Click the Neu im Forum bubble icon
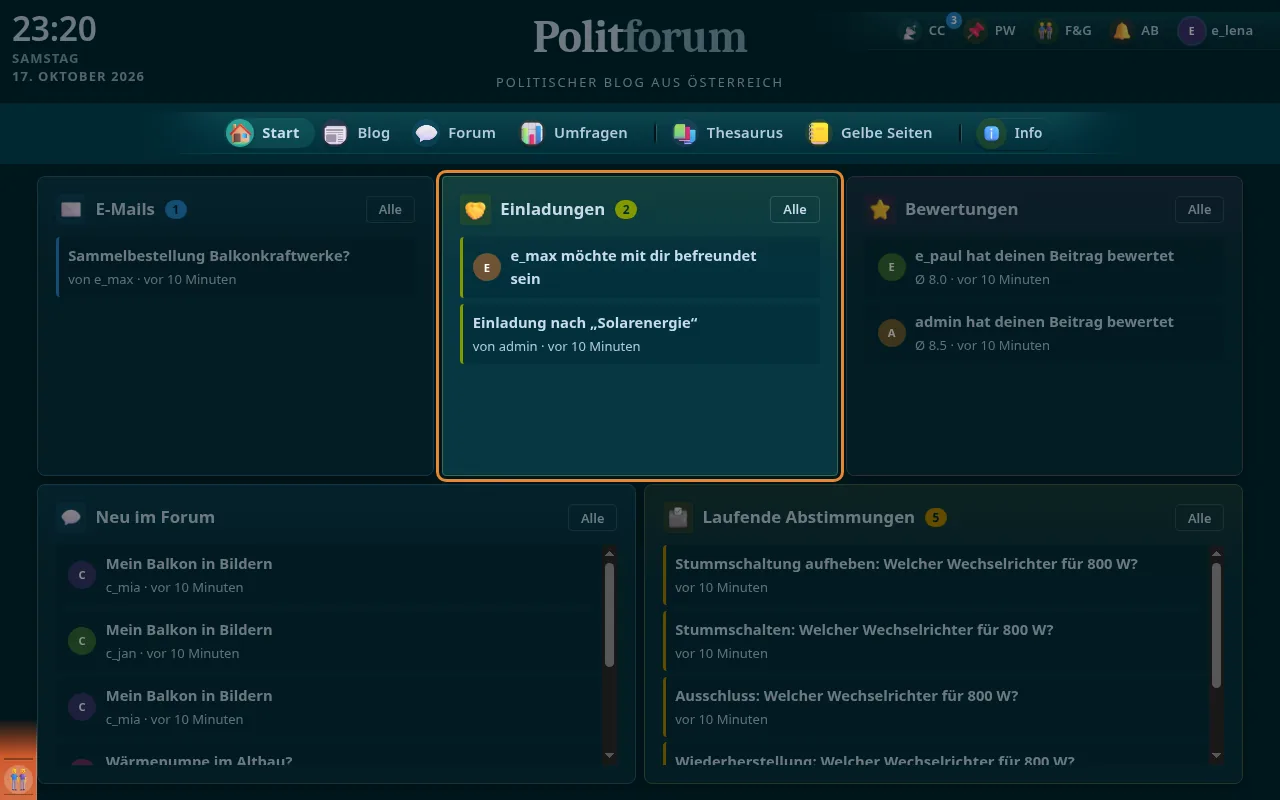This screenshot has width=1280, height=800. [71, 518]
